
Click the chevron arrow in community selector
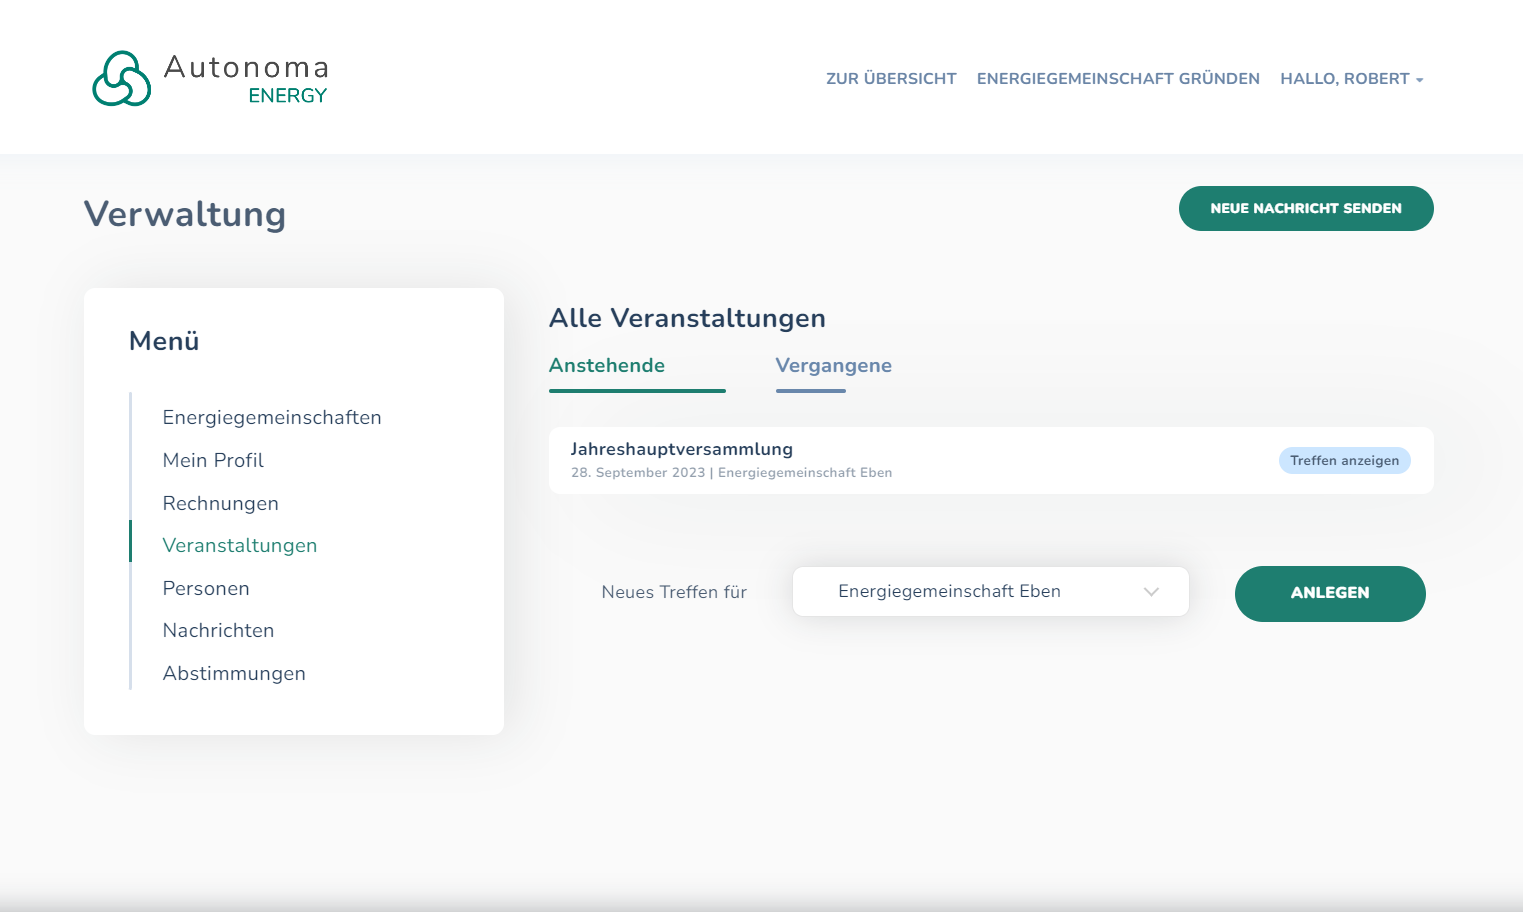(x=1151, y=592)
